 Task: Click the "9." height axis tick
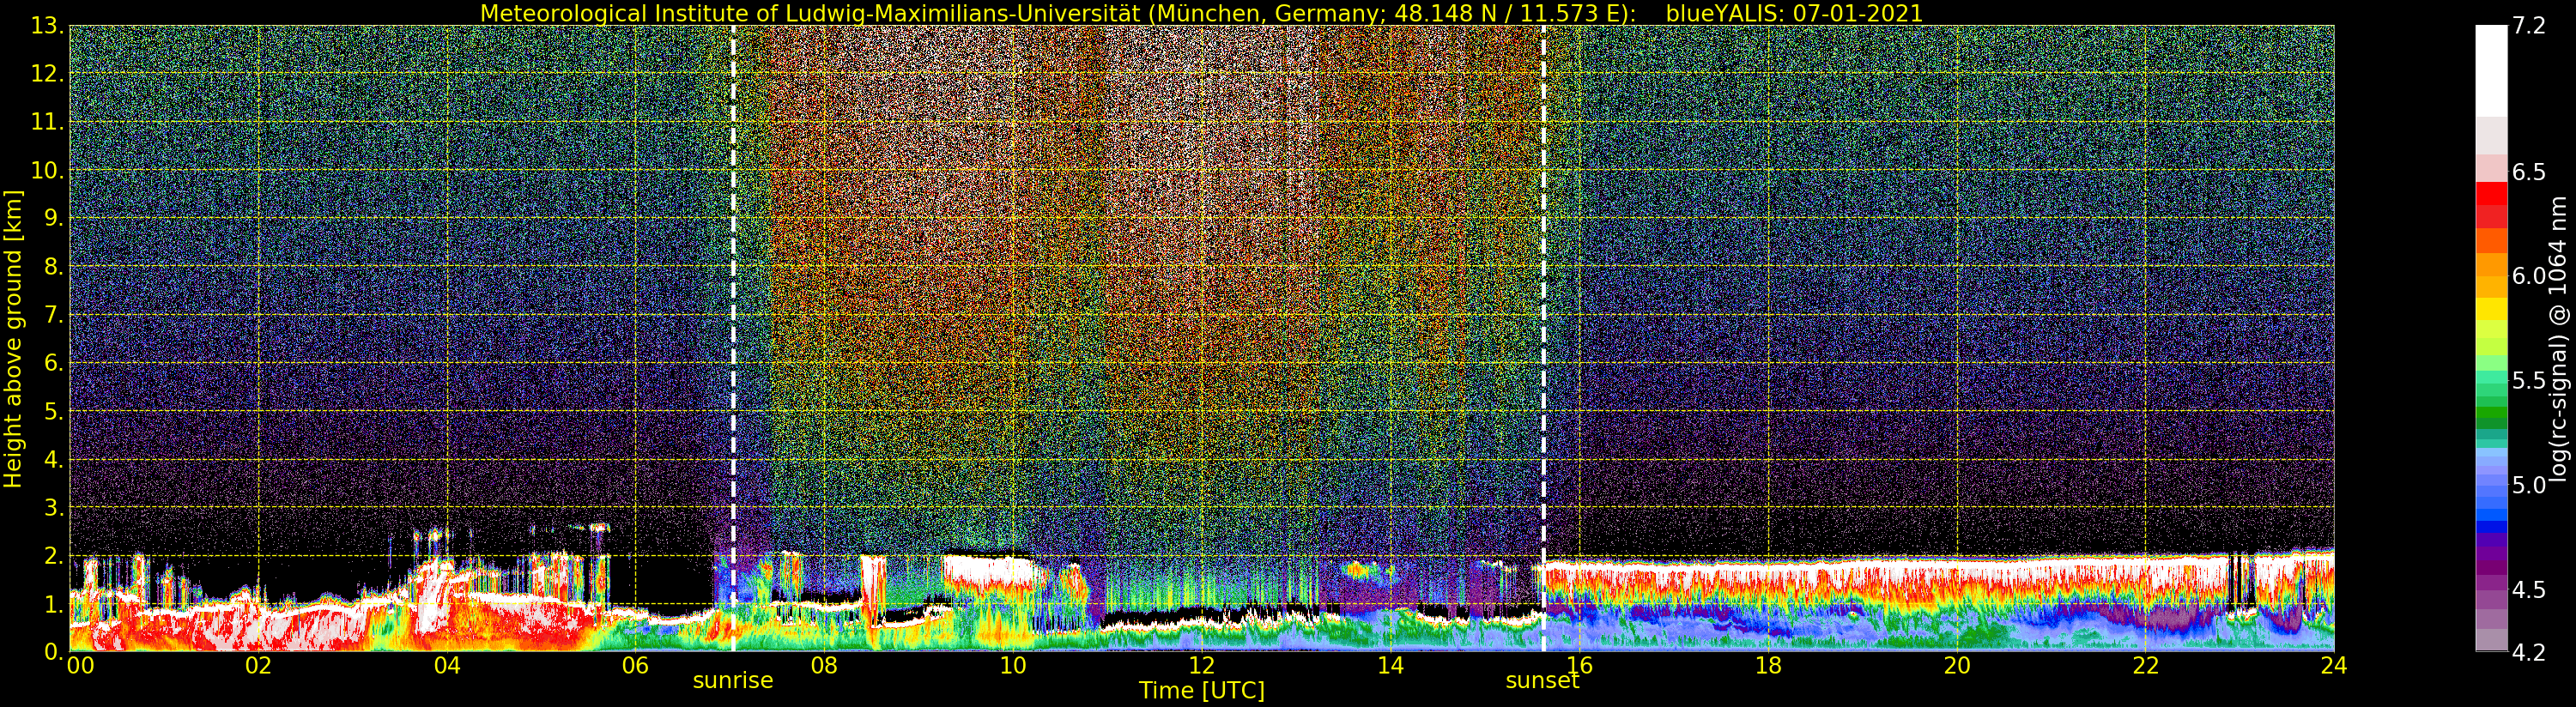point(56,218)
